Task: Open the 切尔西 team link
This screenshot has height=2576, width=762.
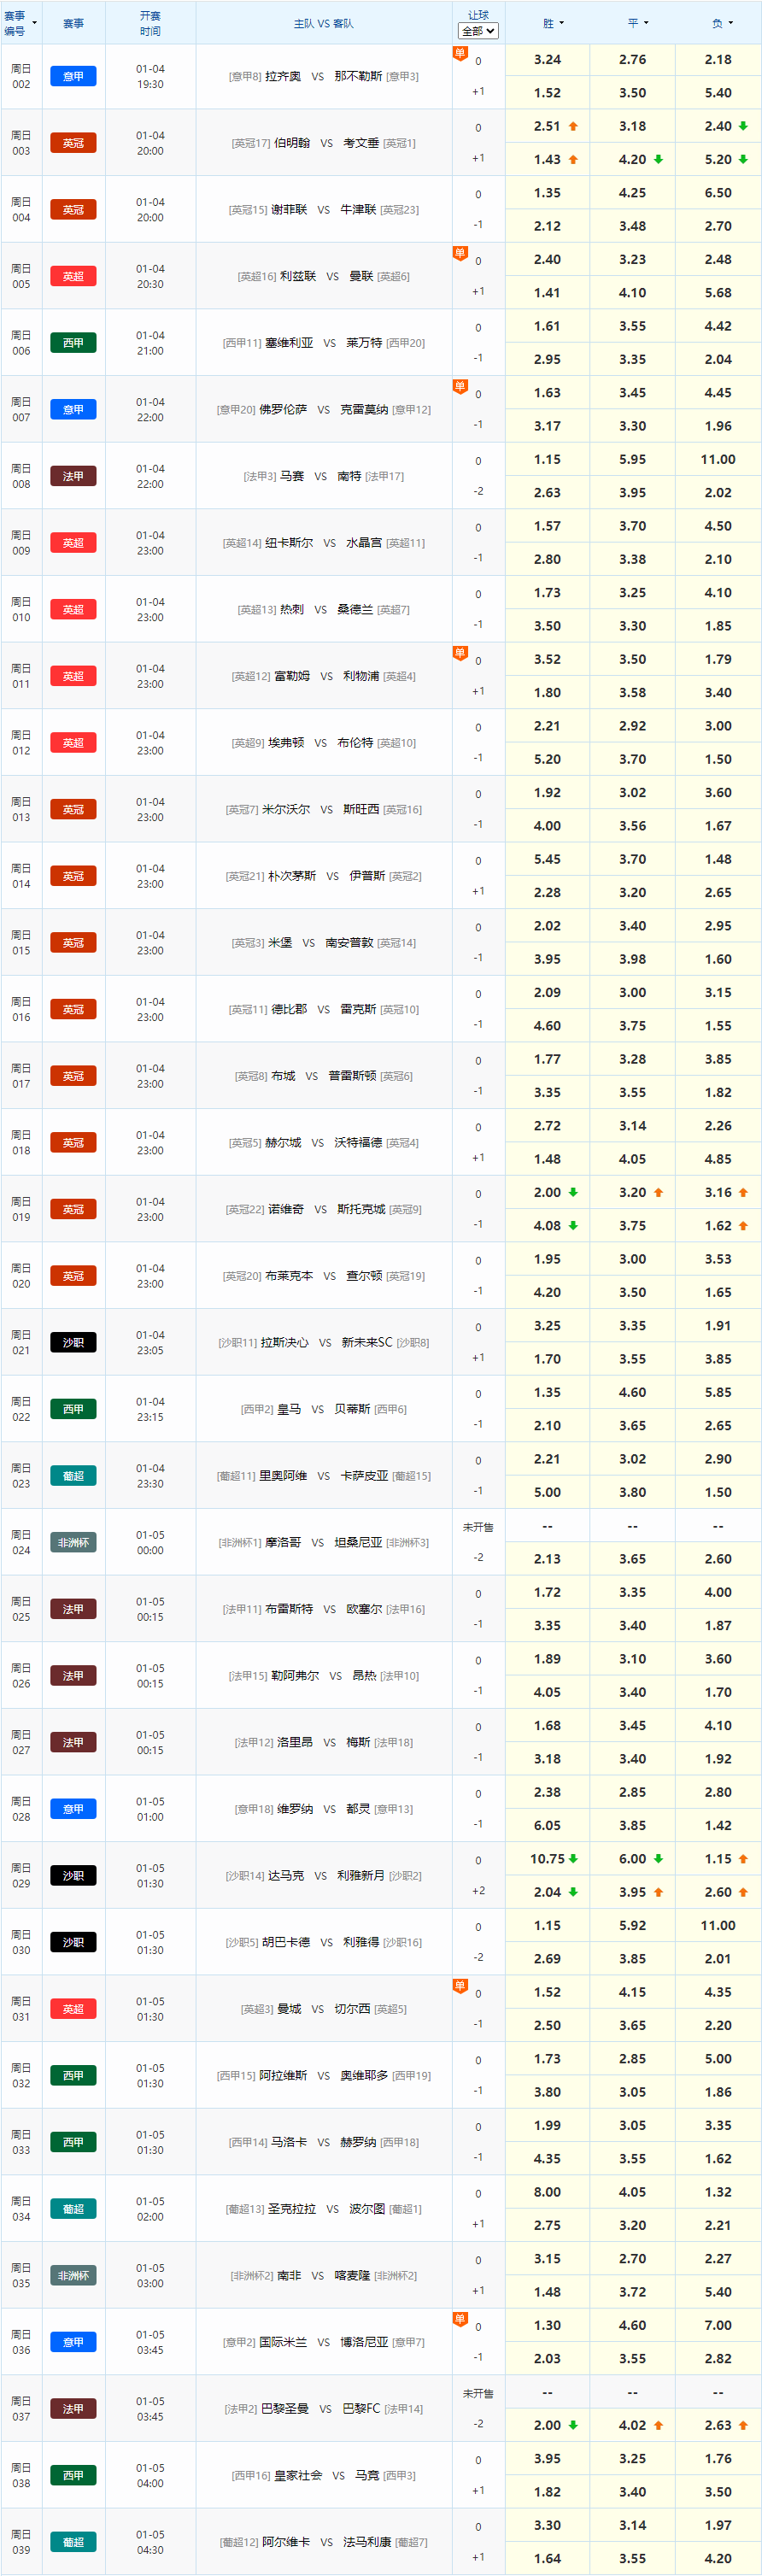Action: click(353, 2009)
